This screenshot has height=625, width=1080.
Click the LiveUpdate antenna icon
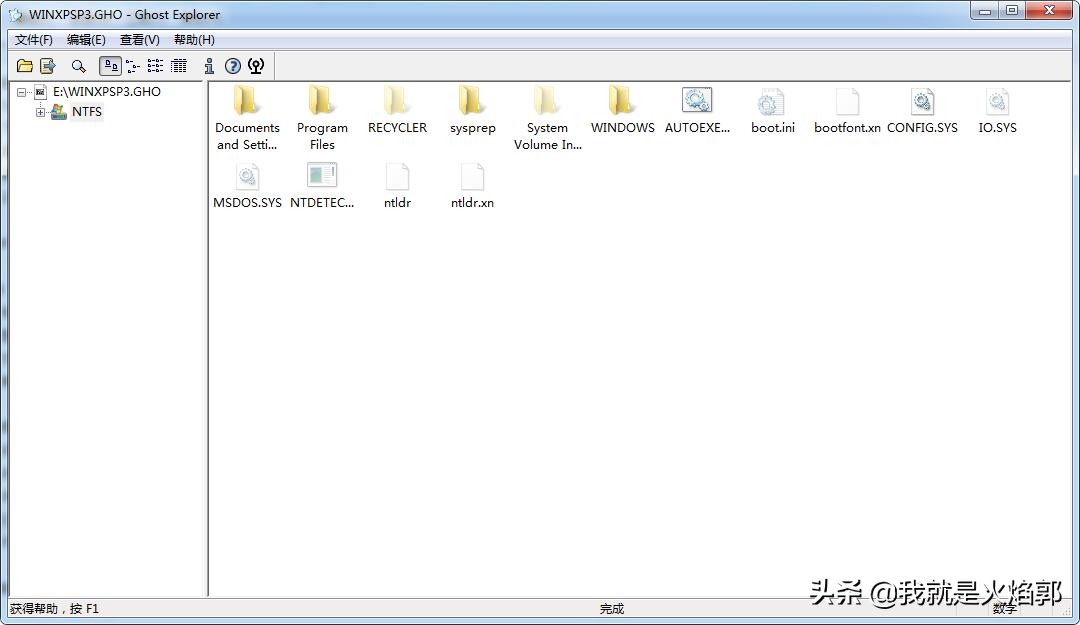pyautogui.click(x=256, y=66)
